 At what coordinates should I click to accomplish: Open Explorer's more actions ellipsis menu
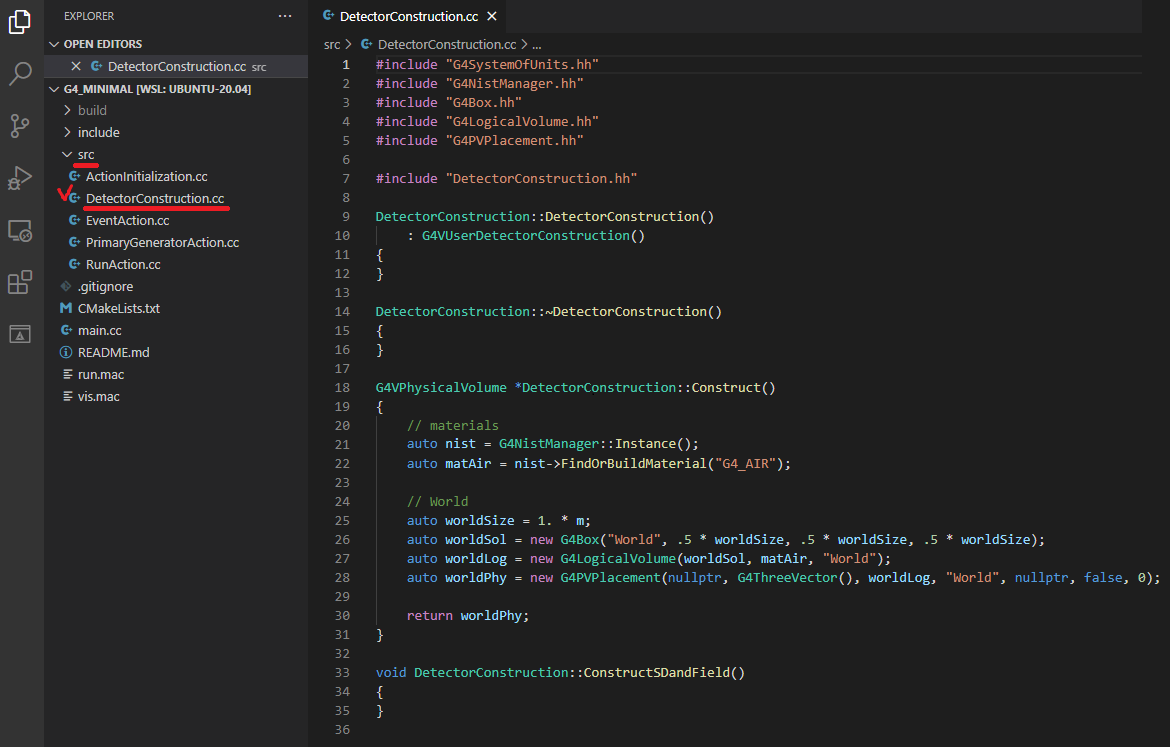coord(285,16)
